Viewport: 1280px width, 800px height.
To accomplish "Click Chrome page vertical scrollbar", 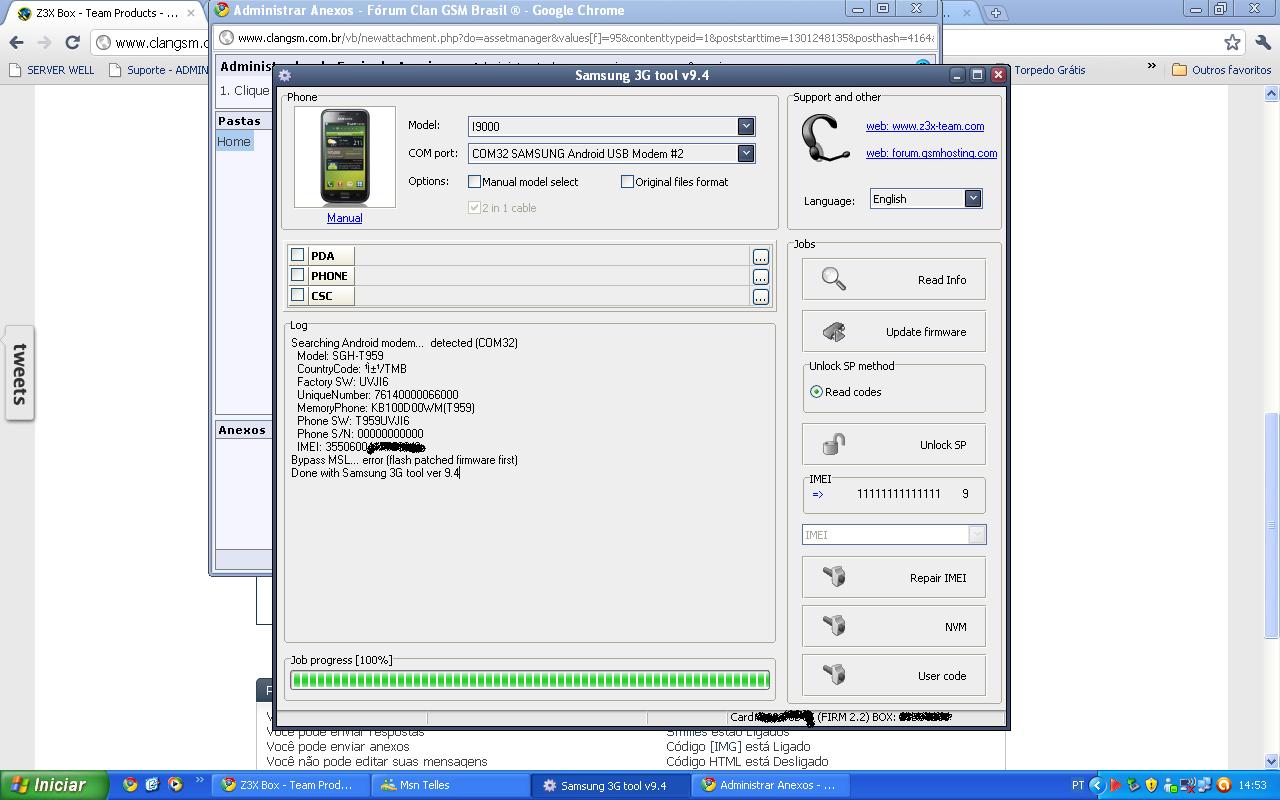I will coord(1272,425).
